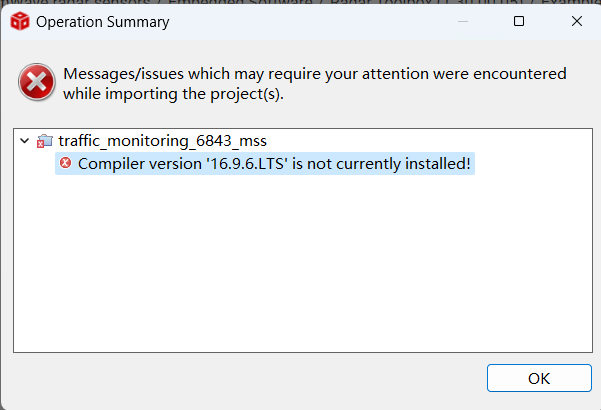601x410 pixels.
Task: Click the greyed-out minimize button
Action: 463,21
